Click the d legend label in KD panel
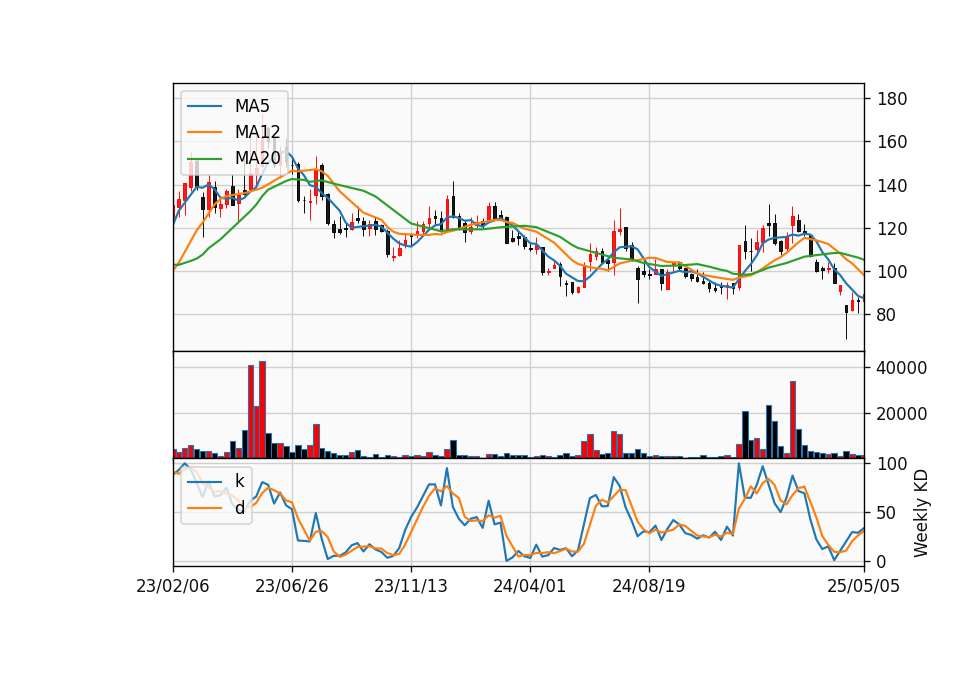Screen dimensions: 960x690 click(239, 508)
